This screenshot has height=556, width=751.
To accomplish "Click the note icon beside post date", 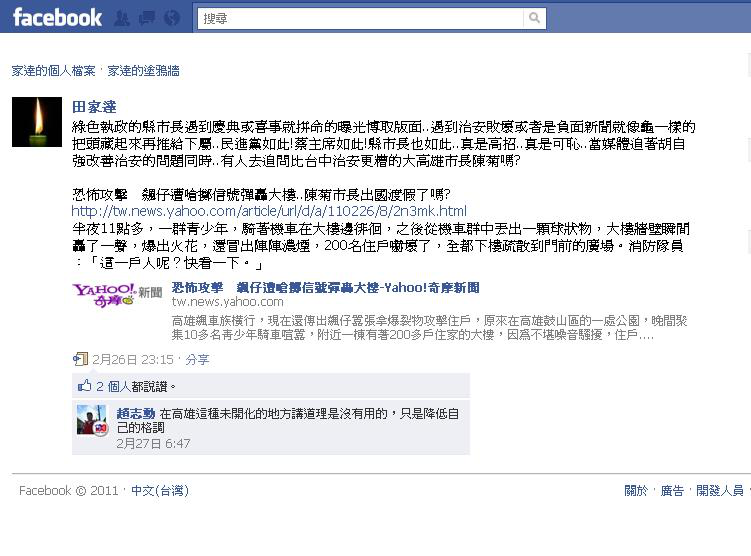I will point(80,359).
